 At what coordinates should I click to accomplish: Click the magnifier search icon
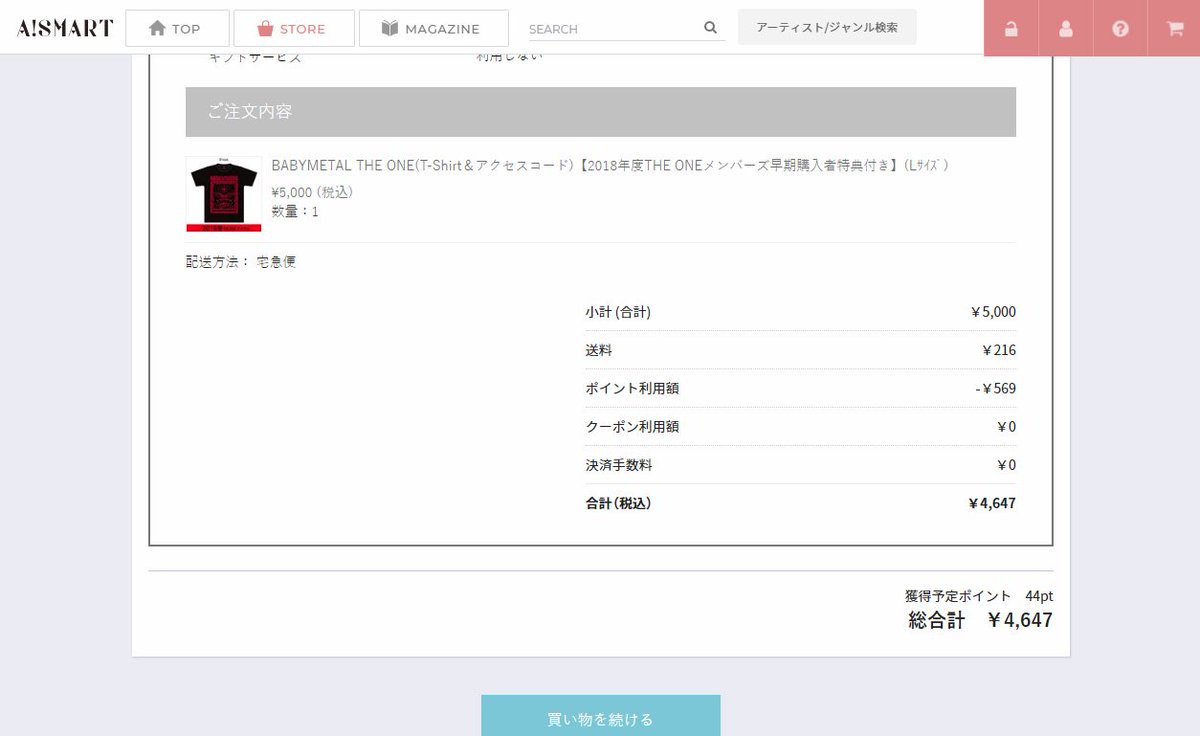point(711,28)
